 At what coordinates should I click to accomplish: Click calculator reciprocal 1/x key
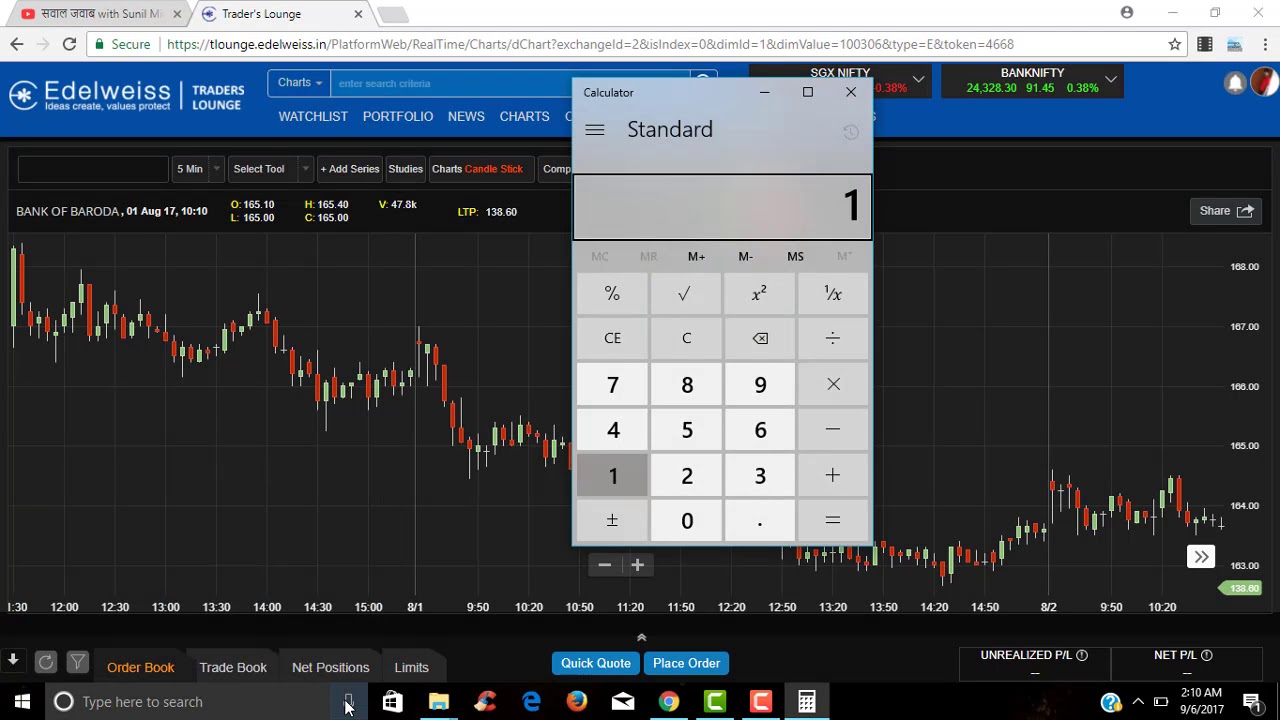(x=833, y=294)
